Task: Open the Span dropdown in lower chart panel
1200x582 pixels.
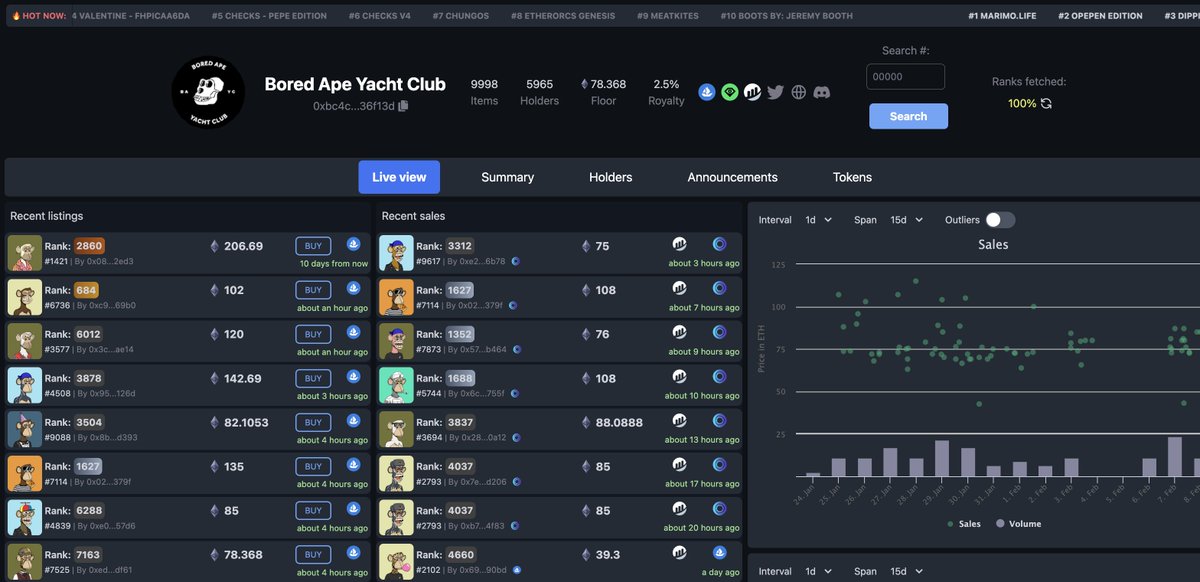Action: point(906,571)
